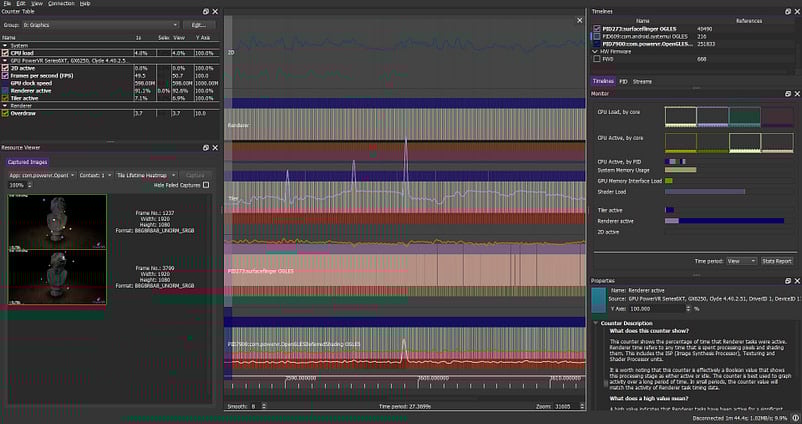Click the 2D timeline row label
Screen dimensions: 802x424
click(x=231, y=52)
